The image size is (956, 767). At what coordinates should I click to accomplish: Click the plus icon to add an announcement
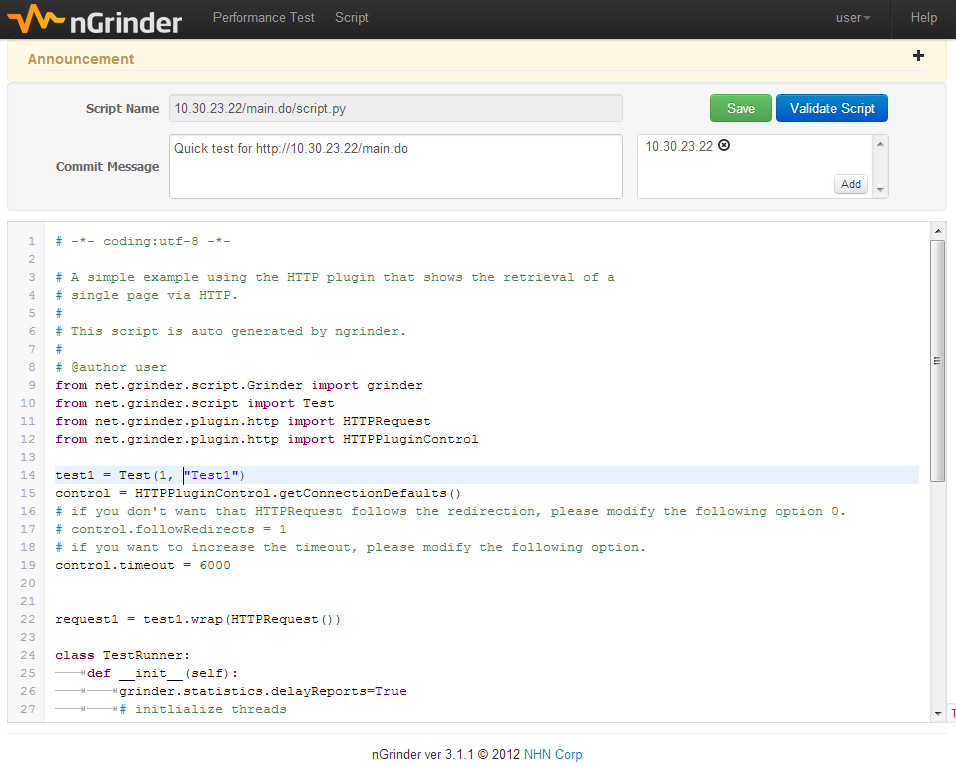pyautogui.click(x=918, y=56)
